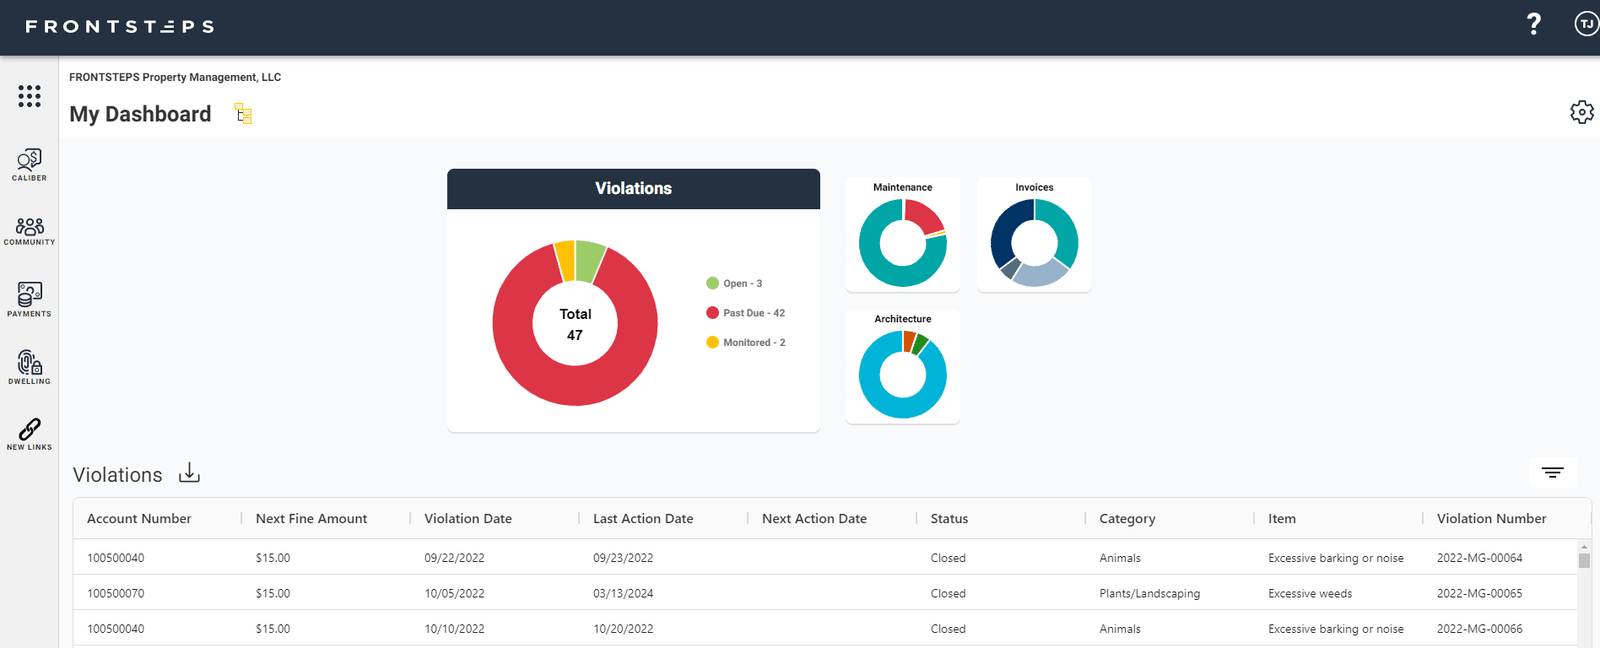
Task: Open the Violations table filter
Action: click(1552, 472)
